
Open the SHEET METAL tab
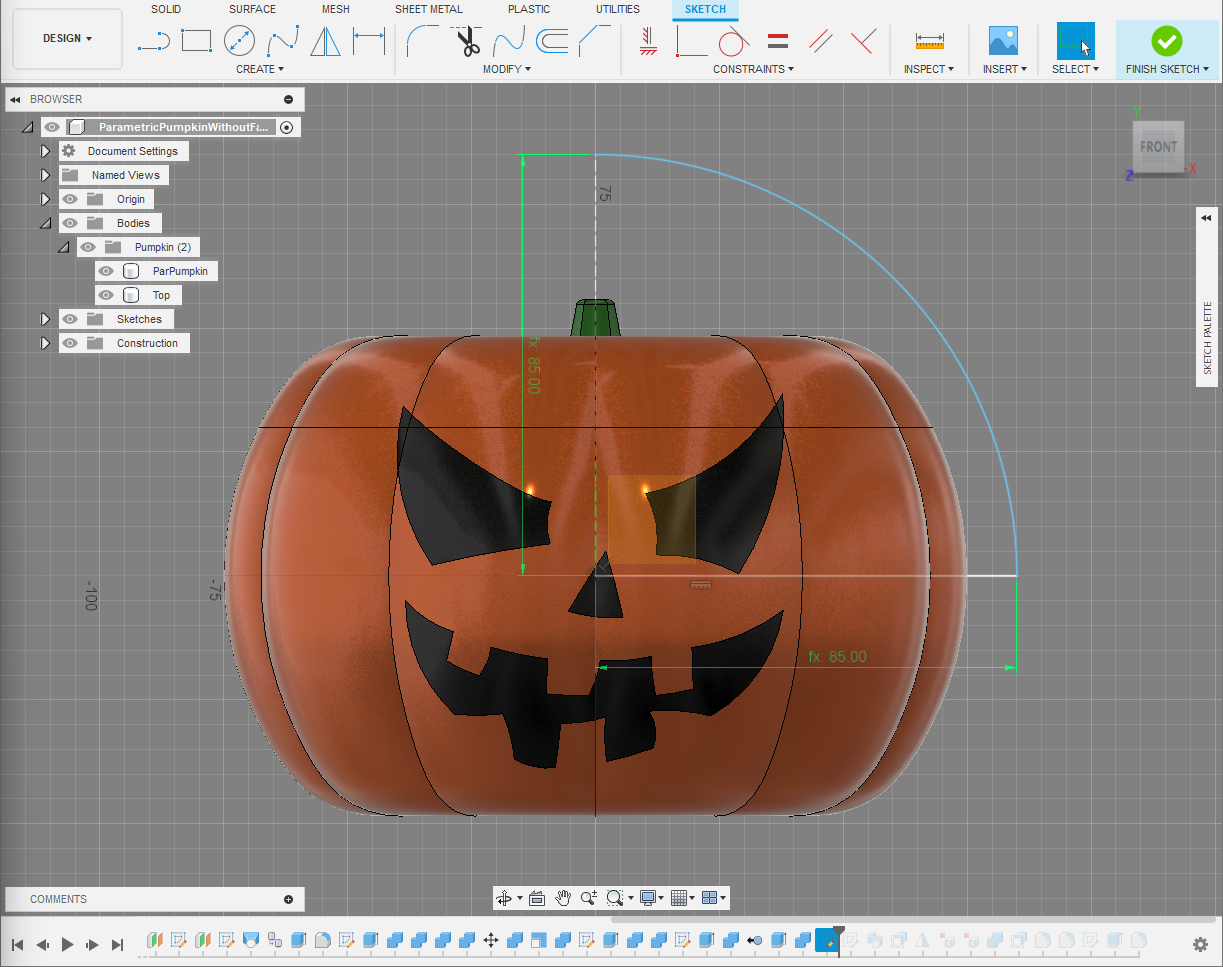(x=428, y=9)
